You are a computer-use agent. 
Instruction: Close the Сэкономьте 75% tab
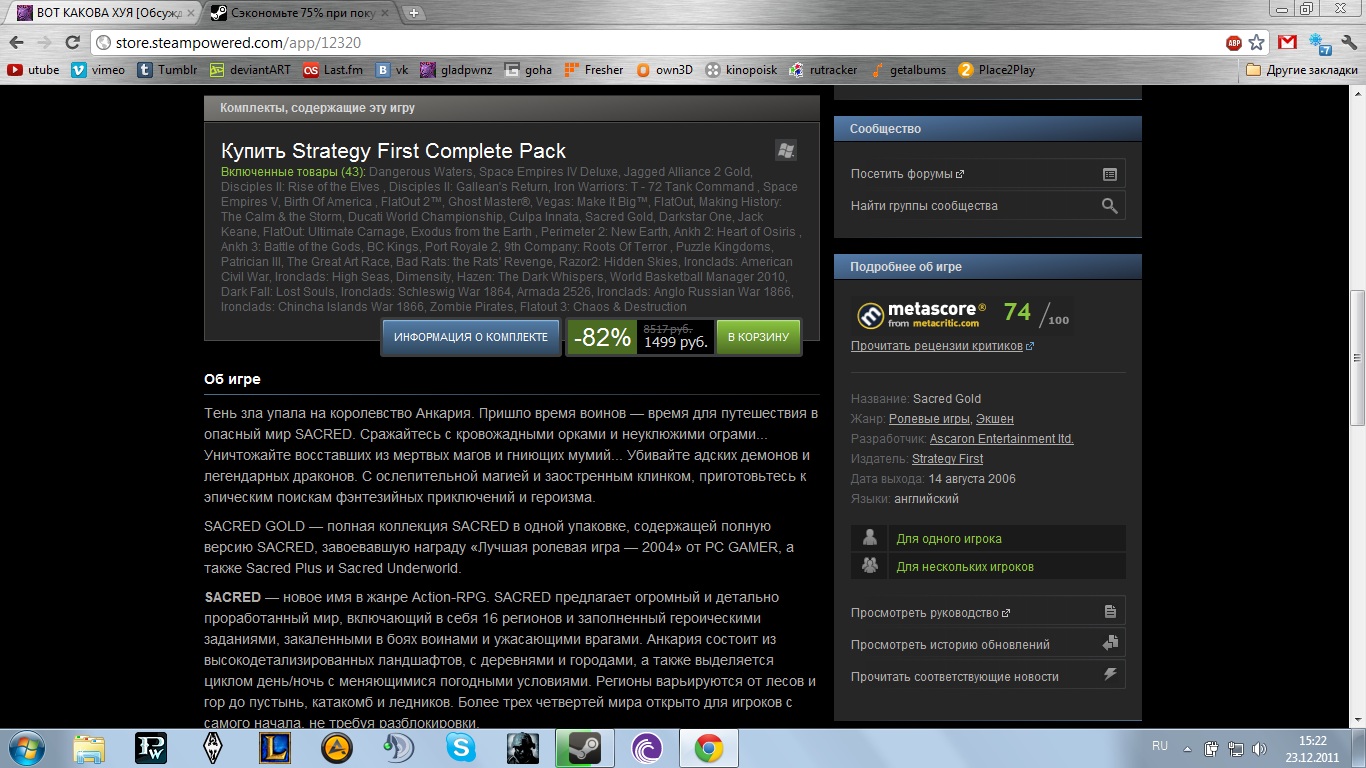(x=385, y=13)
